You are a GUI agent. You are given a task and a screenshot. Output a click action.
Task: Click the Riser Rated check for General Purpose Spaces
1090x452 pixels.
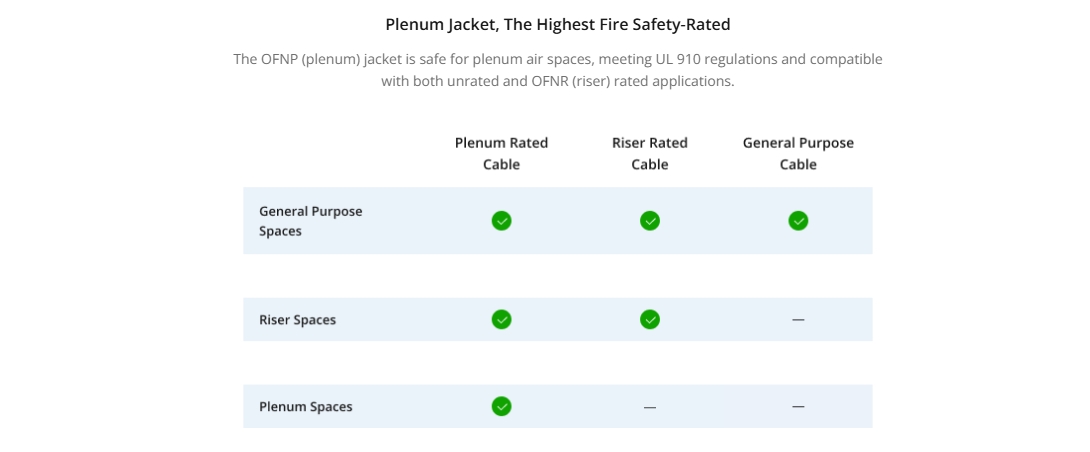point(650,221)
